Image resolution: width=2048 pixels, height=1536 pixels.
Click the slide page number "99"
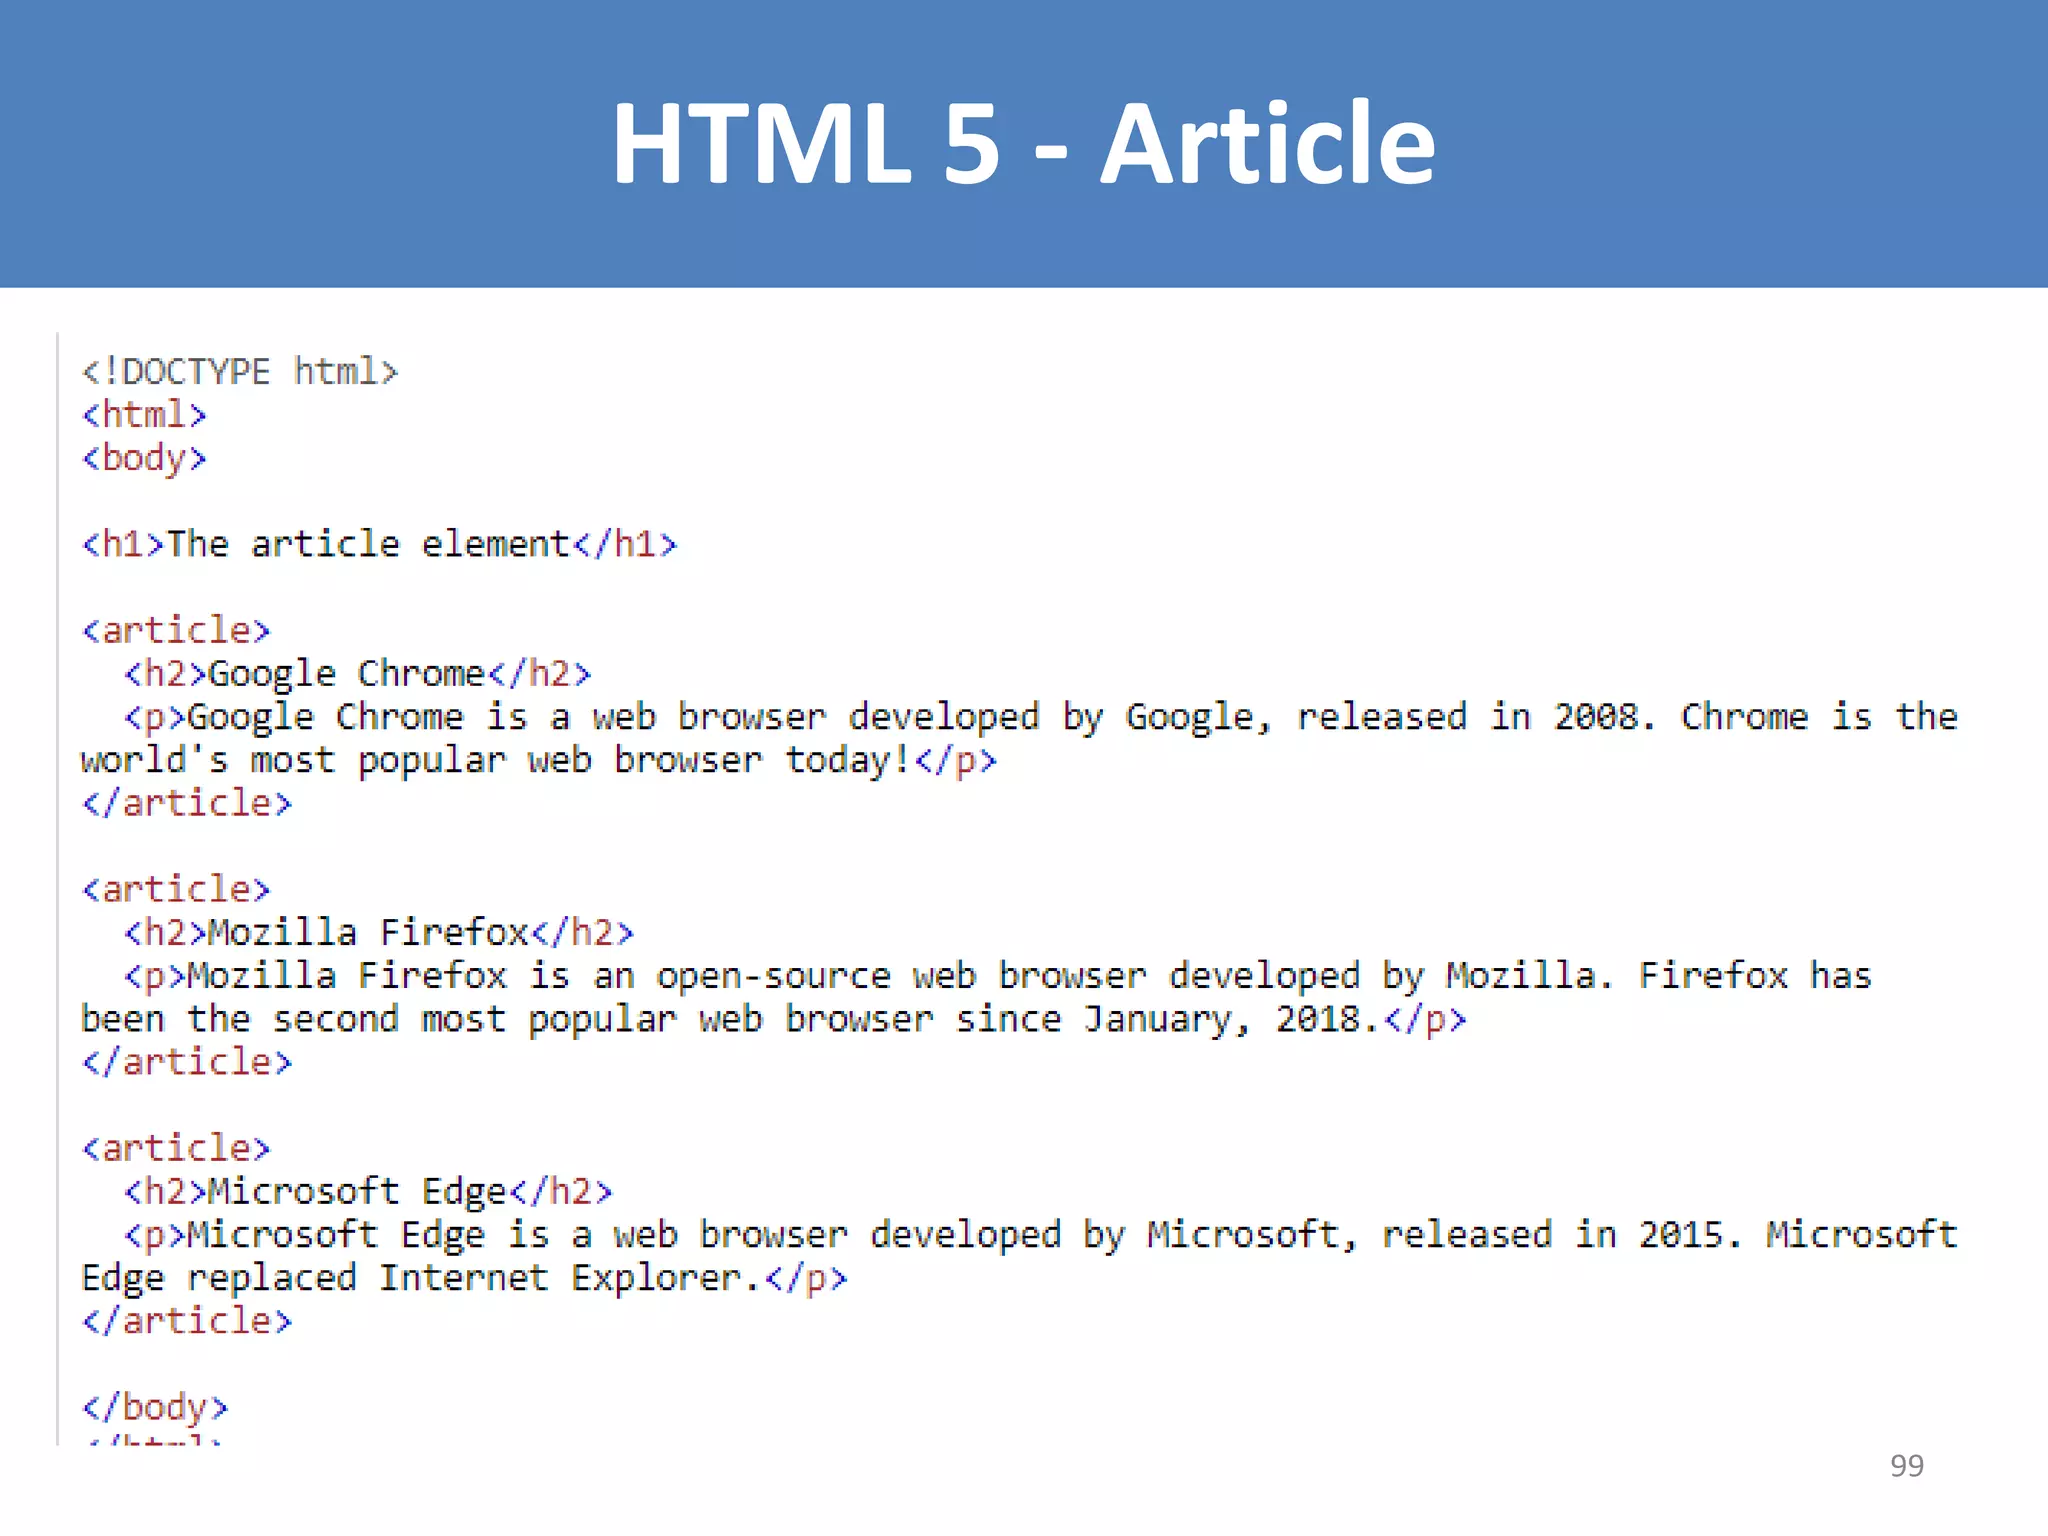1906,1465
